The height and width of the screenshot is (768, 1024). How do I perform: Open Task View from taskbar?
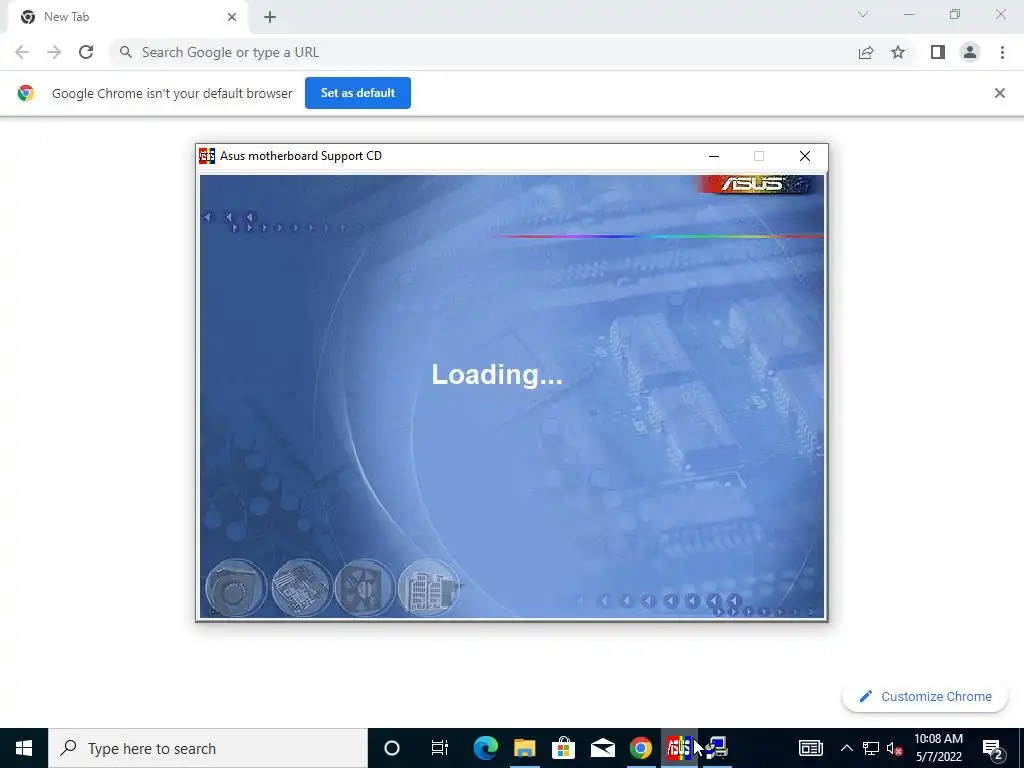click(x=440, y=748)
